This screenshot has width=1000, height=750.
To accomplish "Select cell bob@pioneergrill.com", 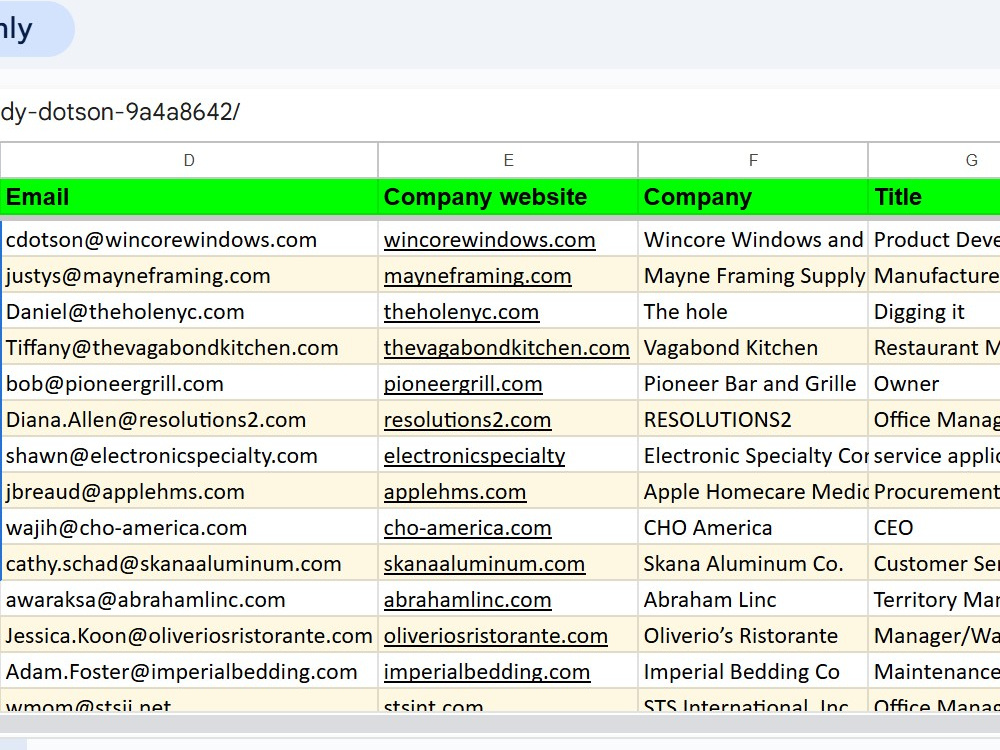I will pyautogui.click(x=189, y=384).
